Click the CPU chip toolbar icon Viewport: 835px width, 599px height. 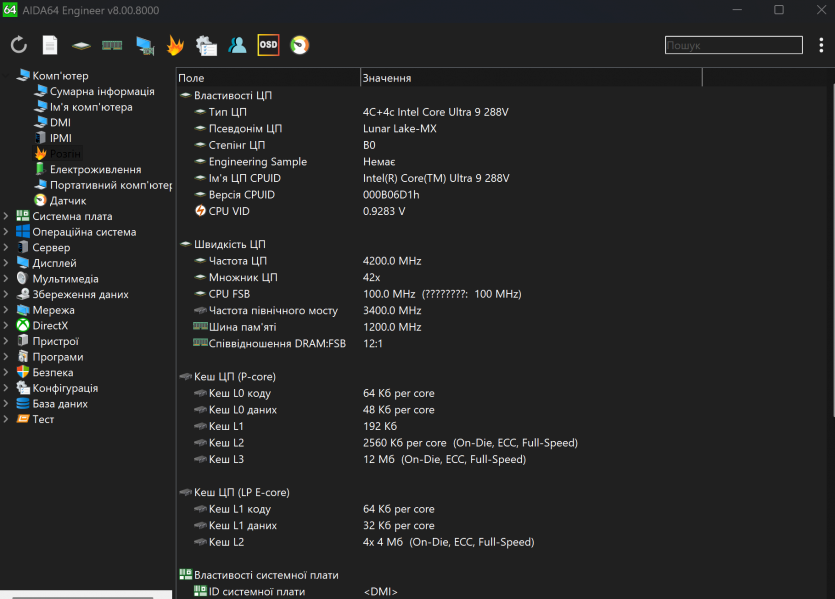pyautogui.click(x=81, y=45)
